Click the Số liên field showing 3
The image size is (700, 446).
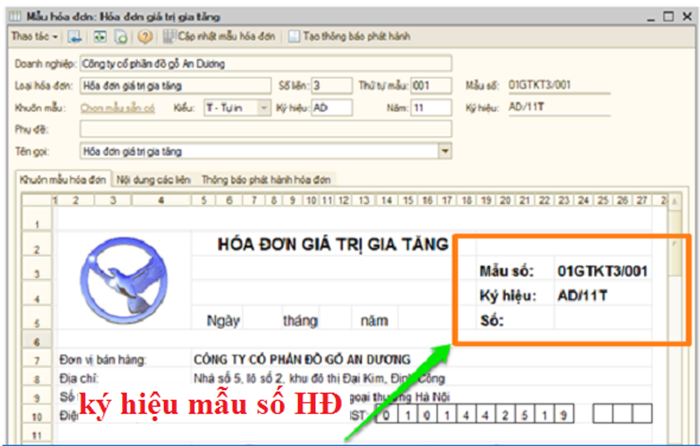coord(332,85)
